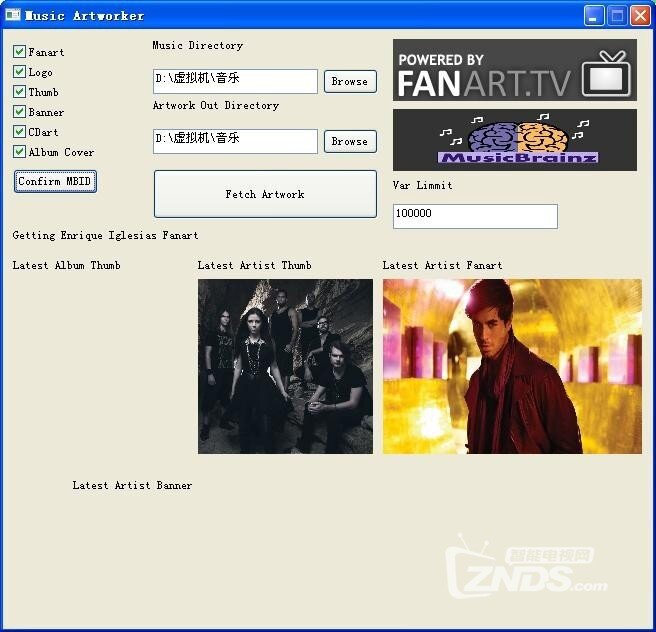Click the Confirm MBID button
The width and height of the screenshot is (656, 632).
pos(55,182)
